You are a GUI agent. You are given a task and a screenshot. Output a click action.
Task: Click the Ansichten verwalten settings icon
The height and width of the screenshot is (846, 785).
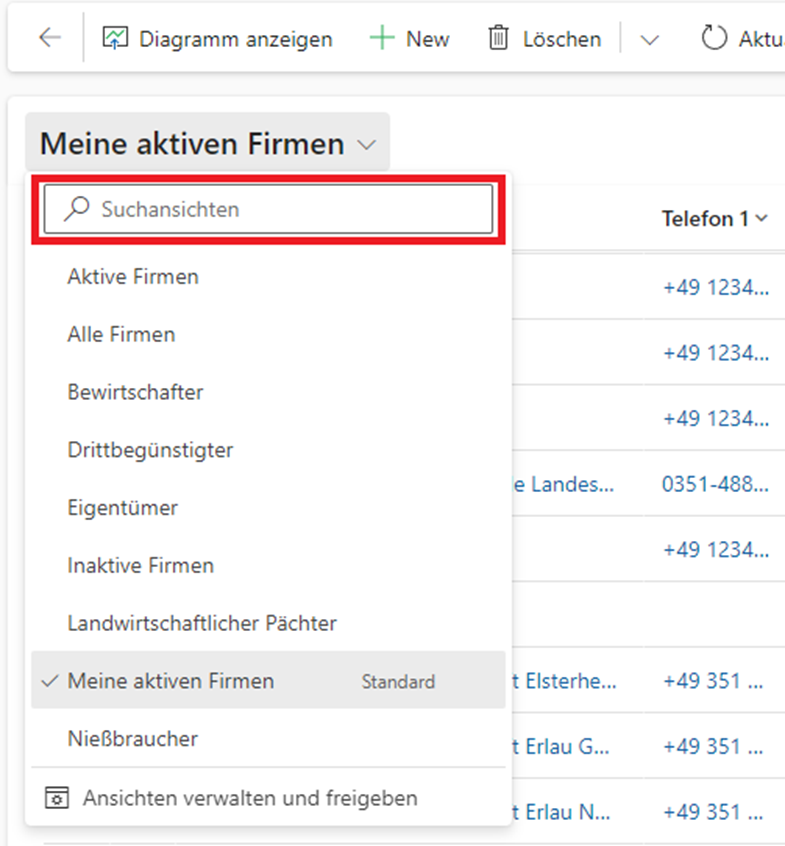[58, 798]
